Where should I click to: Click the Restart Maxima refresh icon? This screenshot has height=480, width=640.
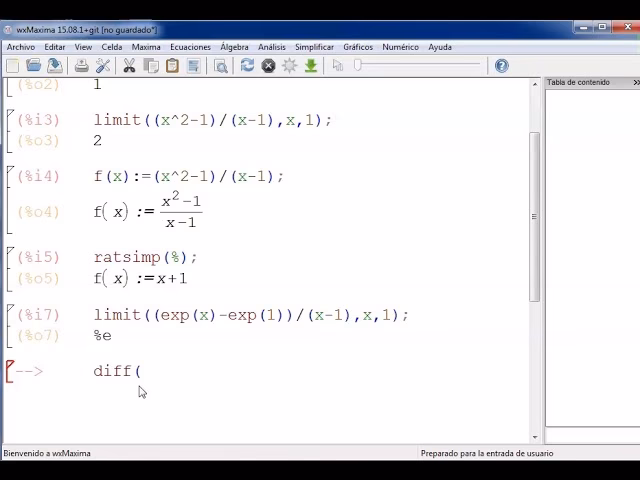click(247, 66)
